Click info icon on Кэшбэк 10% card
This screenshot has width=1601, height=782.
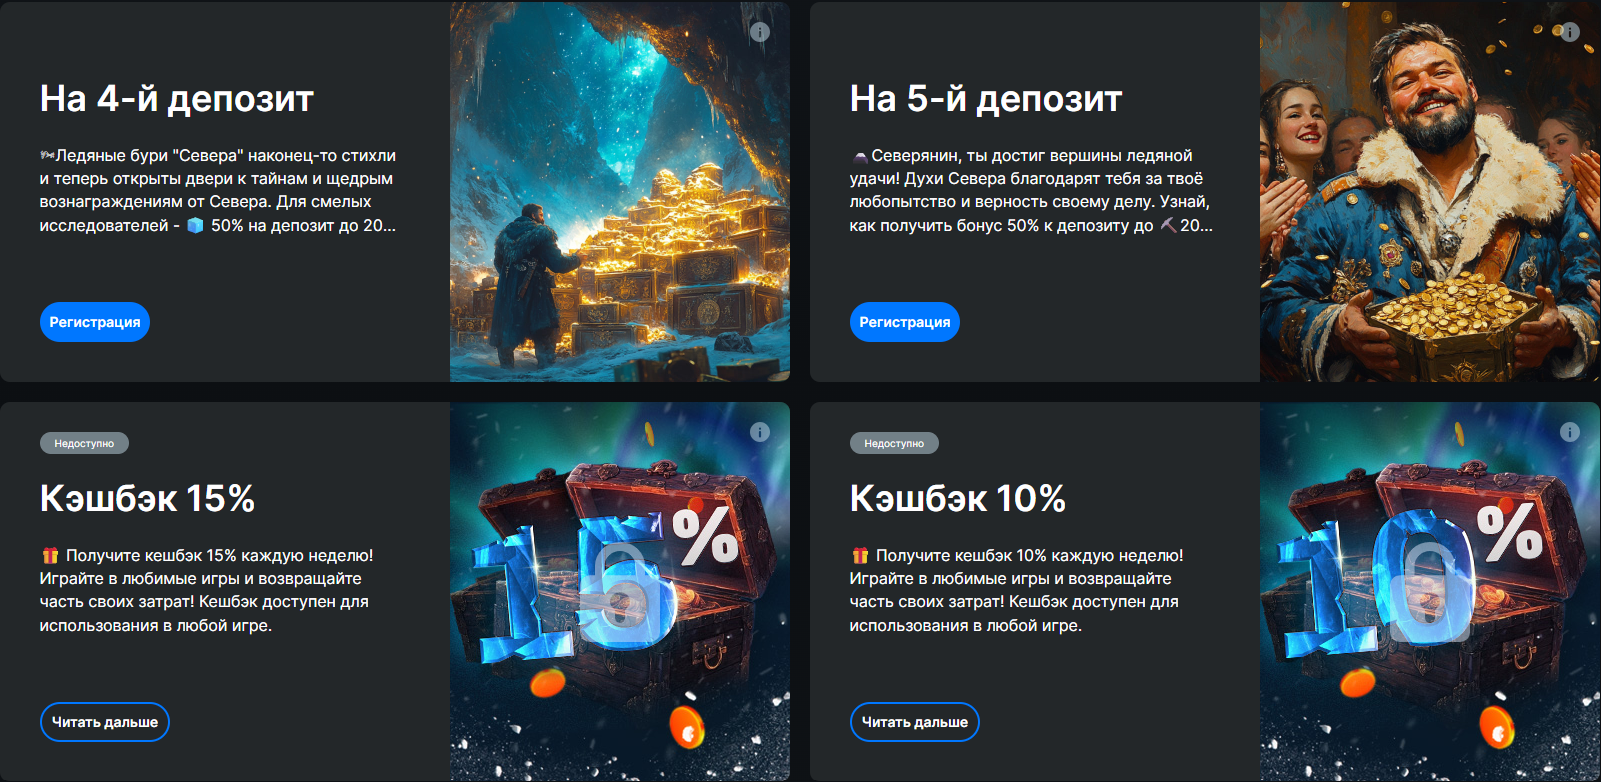[x=1570, y=432]
